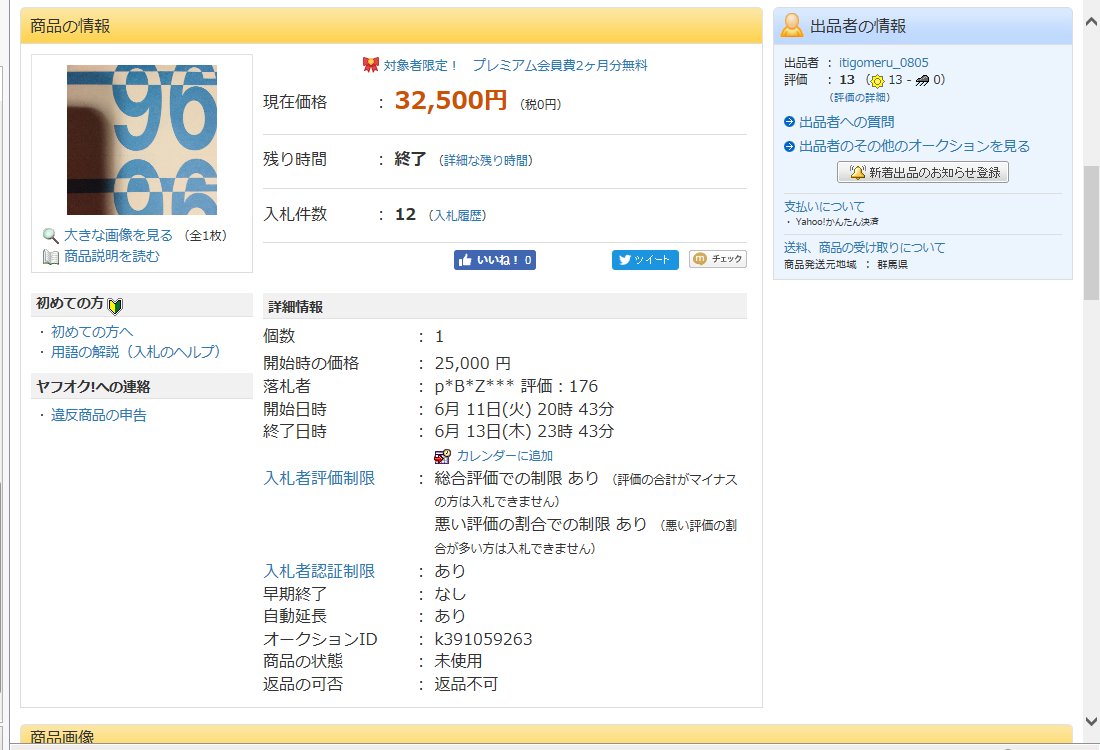This screenshot has width=1100, height=750.
Task: Click the beginner mark icon next to 初めての方
Action: [115, 305]
